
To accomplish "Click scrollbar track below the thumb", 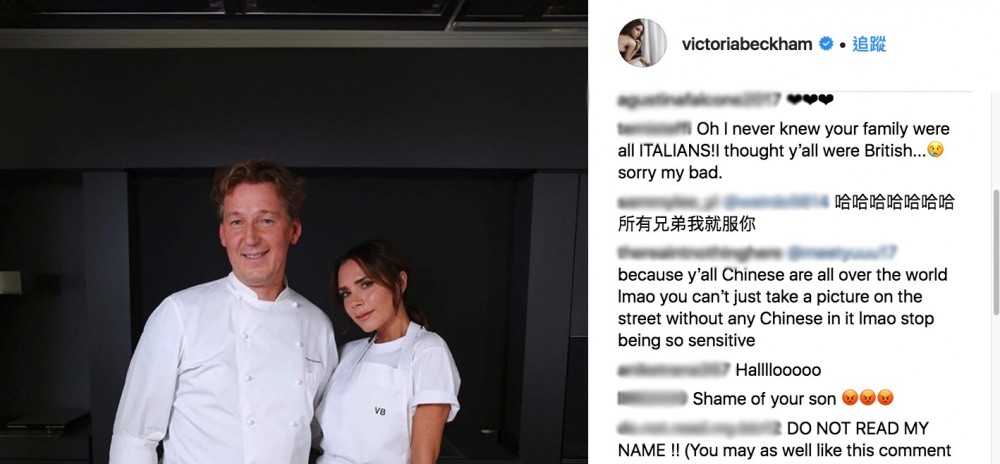I will 996,389.
